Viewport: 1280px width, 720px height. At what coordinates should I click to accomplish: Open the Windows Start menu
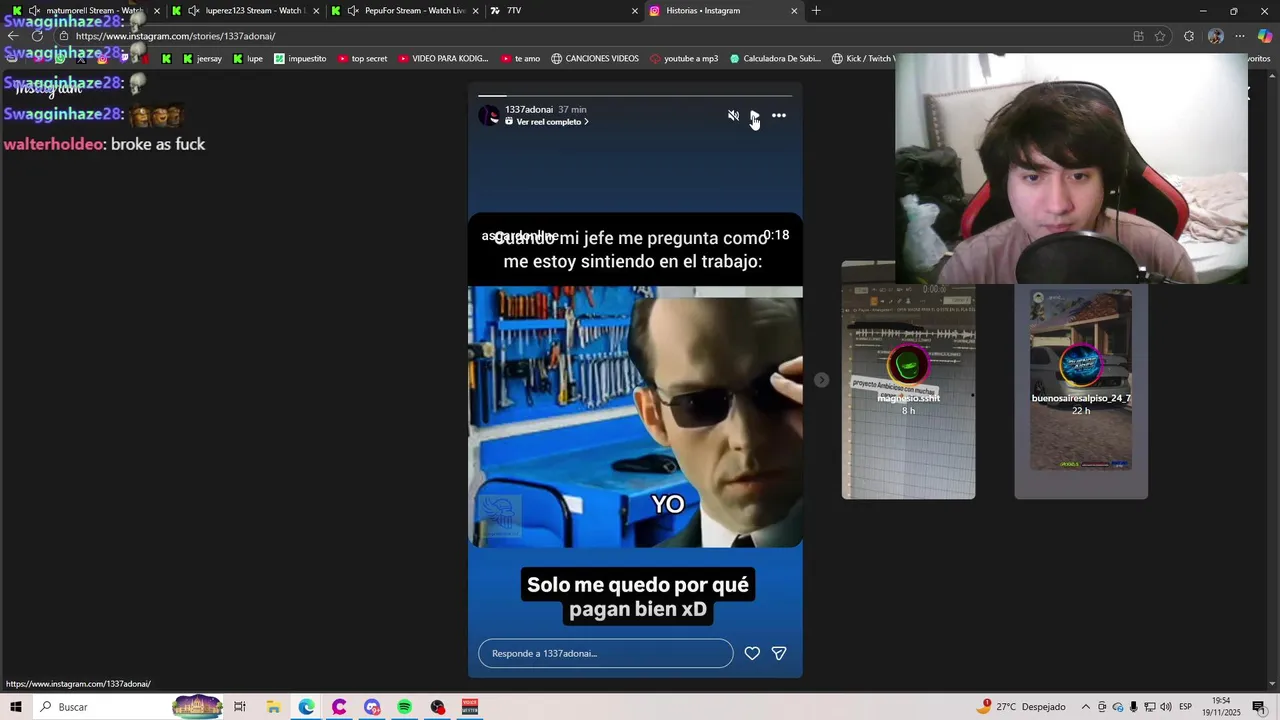tap(16, 707)
